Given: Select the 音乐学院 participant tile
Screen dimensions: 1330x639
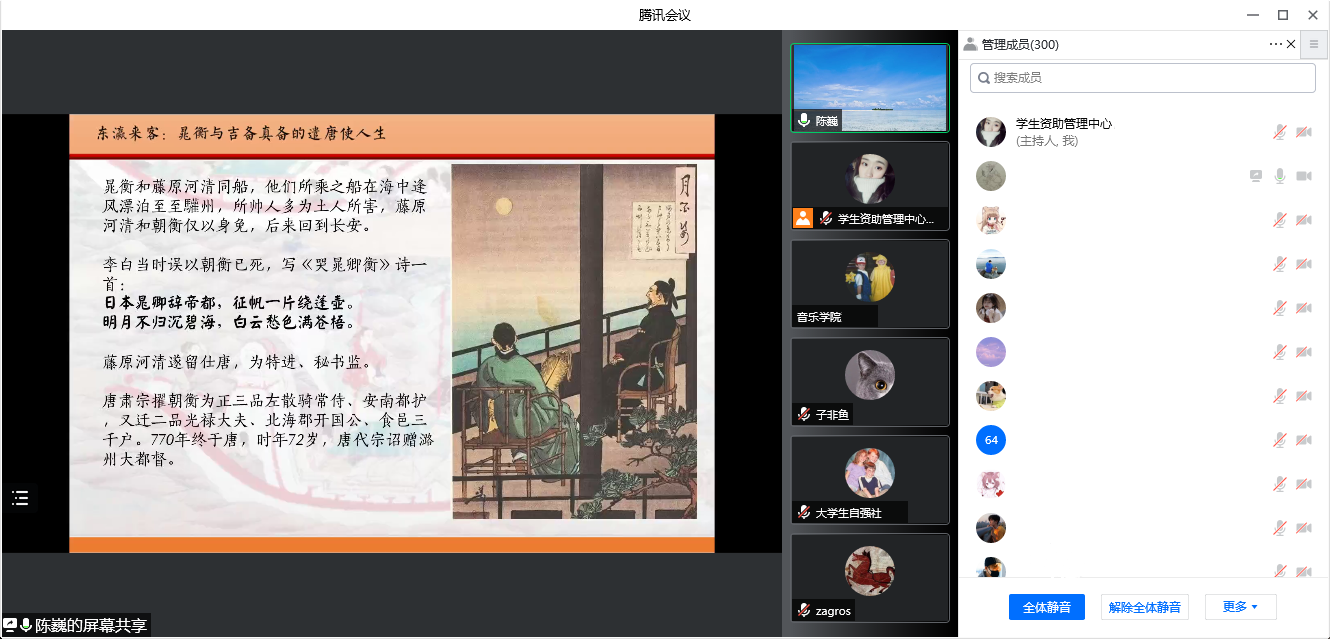Looking at the screenshot, I should pyautogui.click(x=869, y=284).
